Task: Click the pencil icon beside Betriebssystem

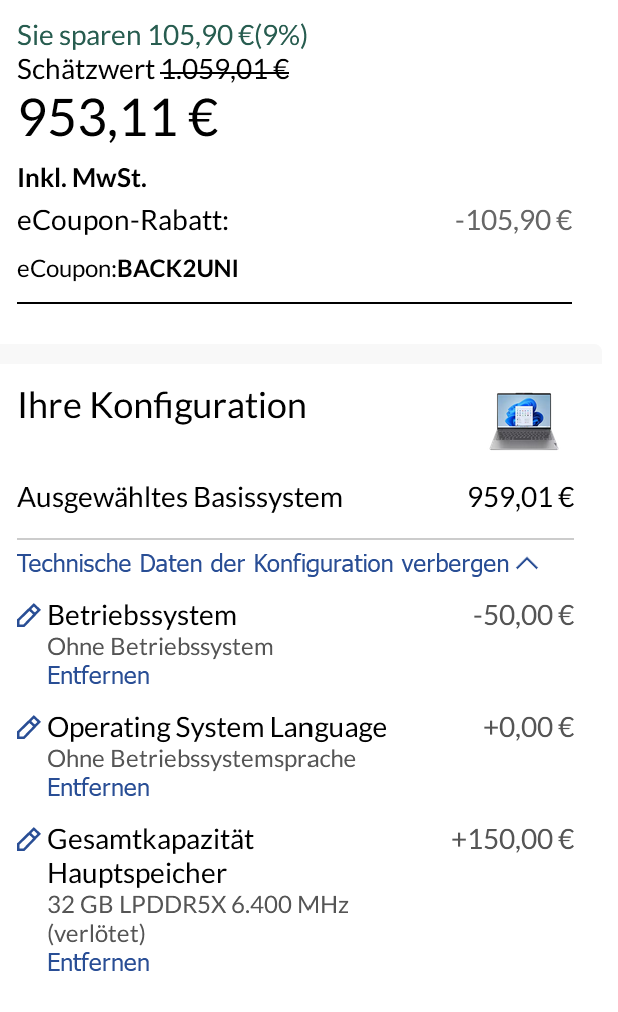Action: point(28,616)
